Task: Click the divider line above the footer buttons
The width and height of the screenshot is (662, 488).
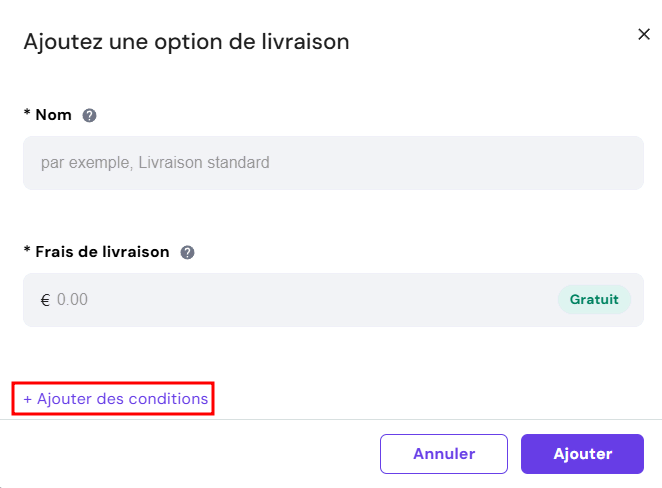Action: (x=331, y=419)
